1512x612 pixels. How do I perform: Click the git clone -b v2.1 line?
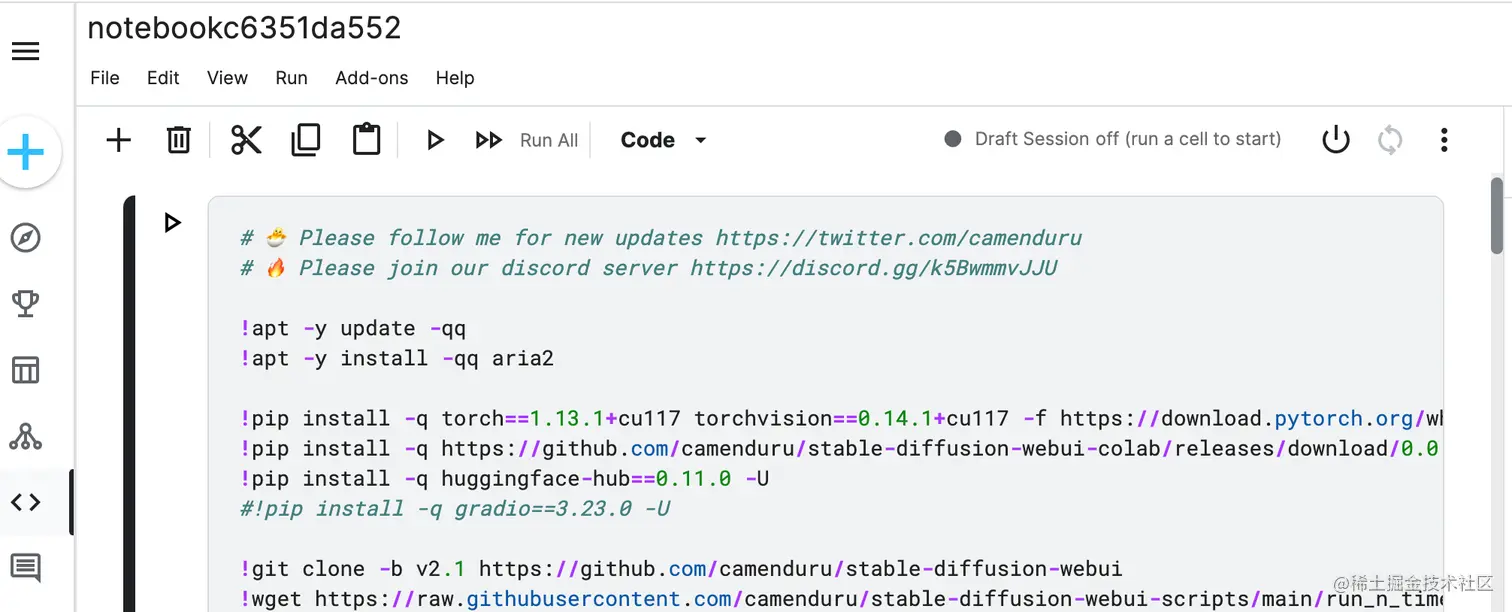point(681,568)
